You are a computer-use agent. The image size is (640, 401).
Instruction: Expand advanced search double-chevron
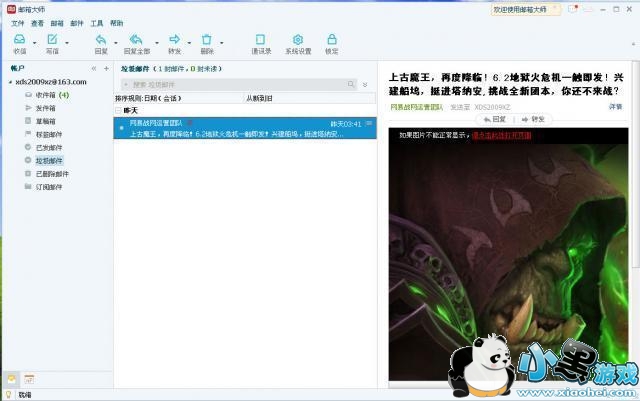(365, 85)
